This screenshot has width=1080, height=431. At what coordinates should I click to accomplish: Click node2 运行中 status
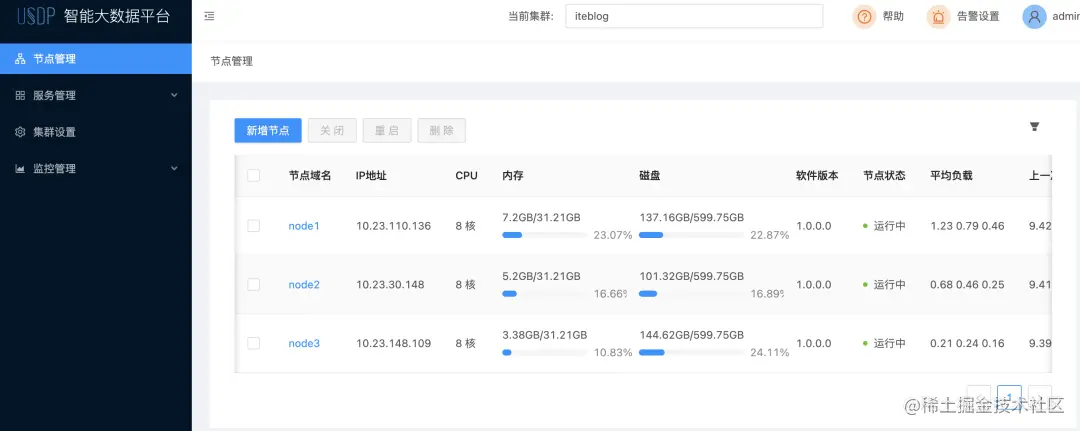pos(884,284)
